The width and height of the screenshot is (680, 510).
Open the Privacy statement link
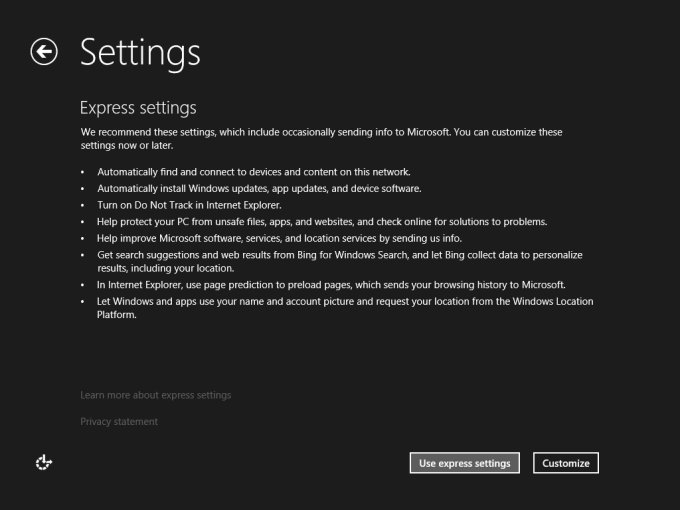pos(119,422)
